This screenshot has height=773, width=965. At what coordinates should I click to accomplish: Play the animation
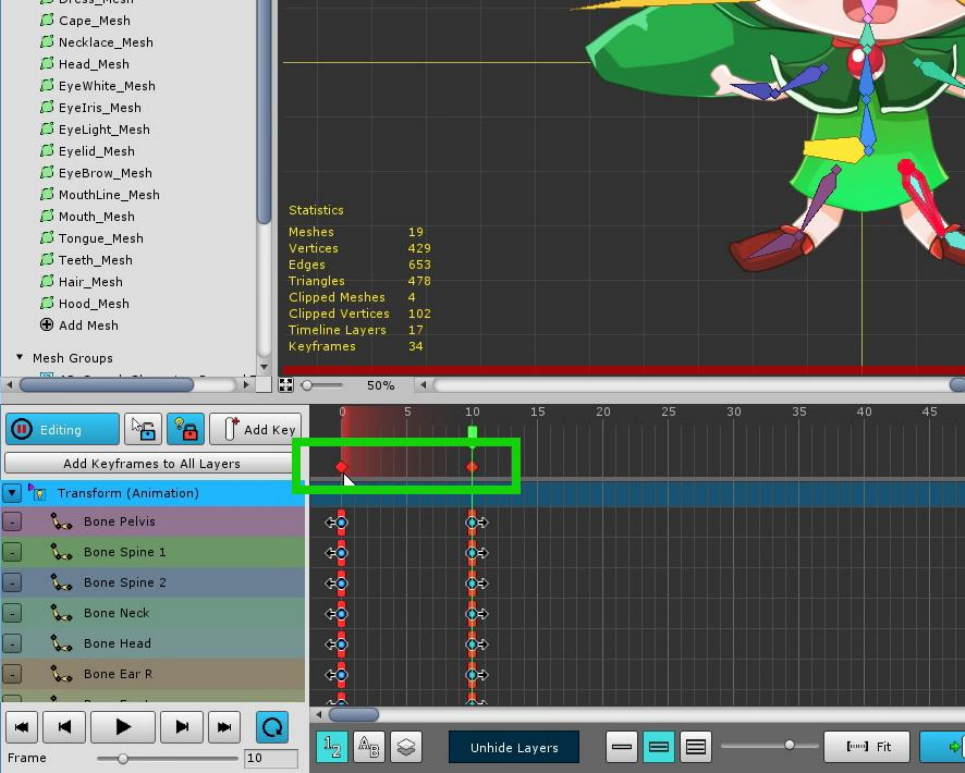123,727
